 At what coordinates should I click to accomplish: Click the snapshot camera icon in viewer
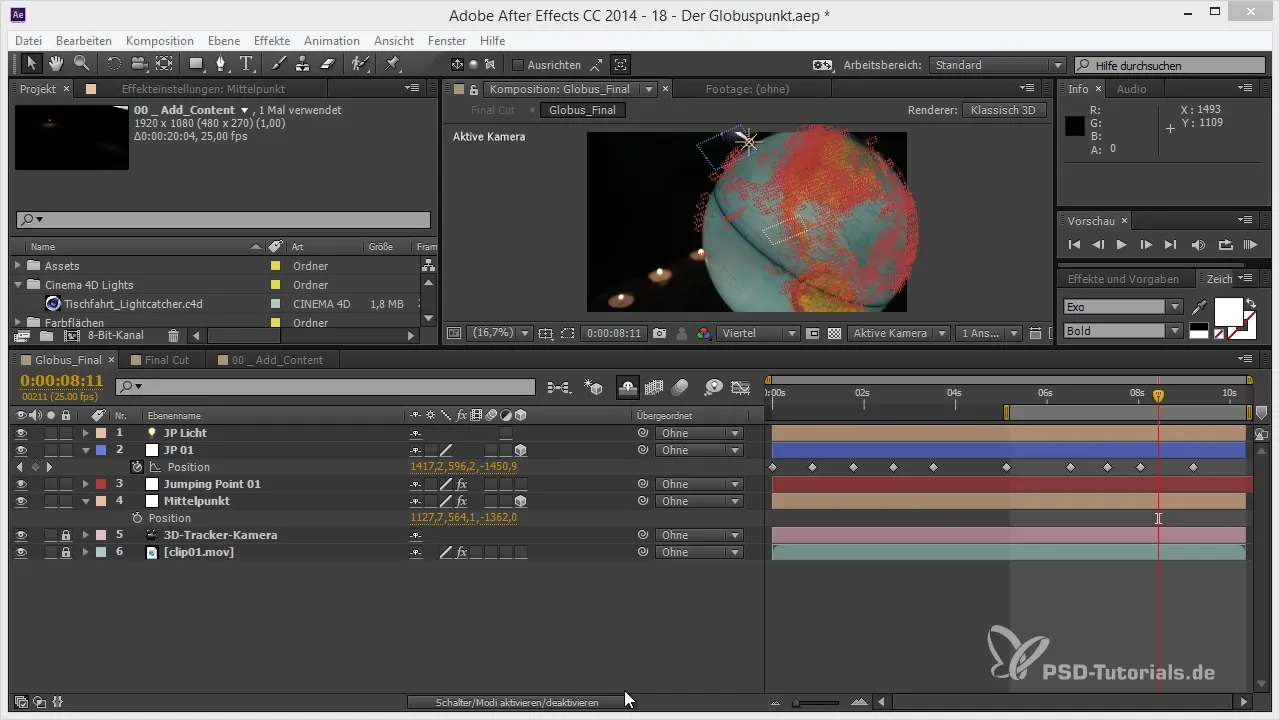pyautogui.click(x=660, y=333)
